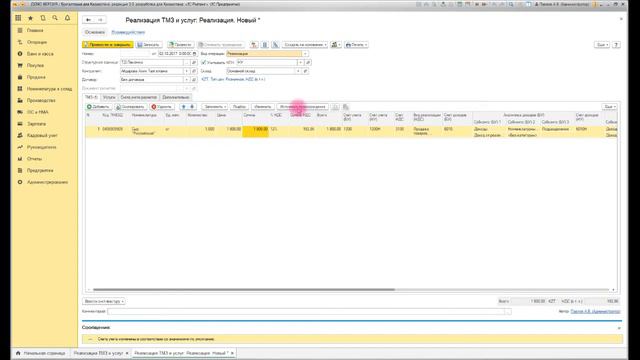Open KZT price type settings link
Screen dimensions: 640x360
point(233,79)
